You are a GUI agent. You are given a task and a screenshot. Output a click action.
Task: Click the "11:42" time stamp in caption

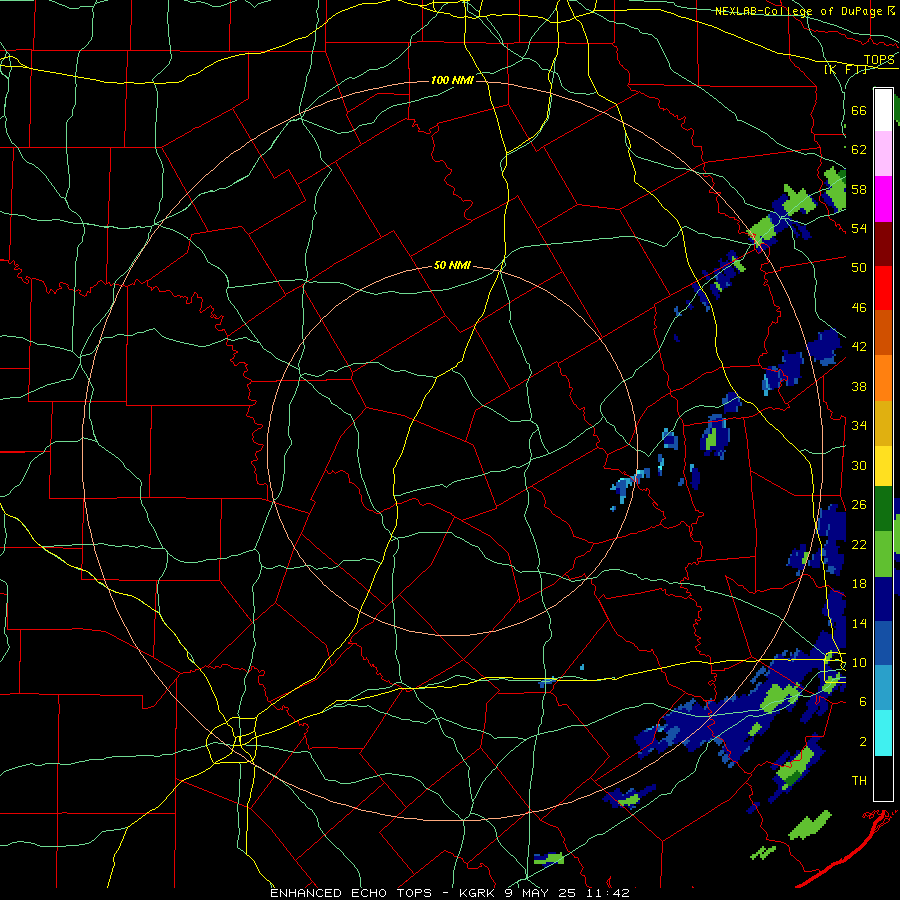608,893
